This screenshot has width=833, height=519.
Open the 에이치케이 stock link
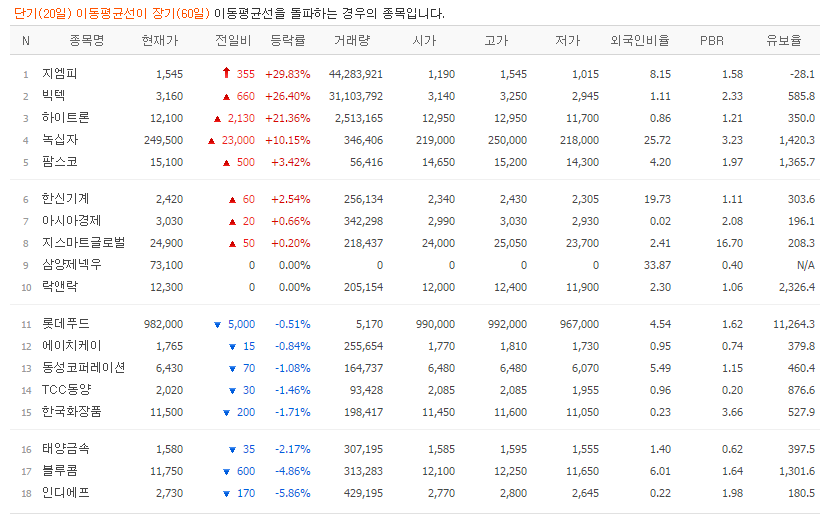click(x=71, y=346)
